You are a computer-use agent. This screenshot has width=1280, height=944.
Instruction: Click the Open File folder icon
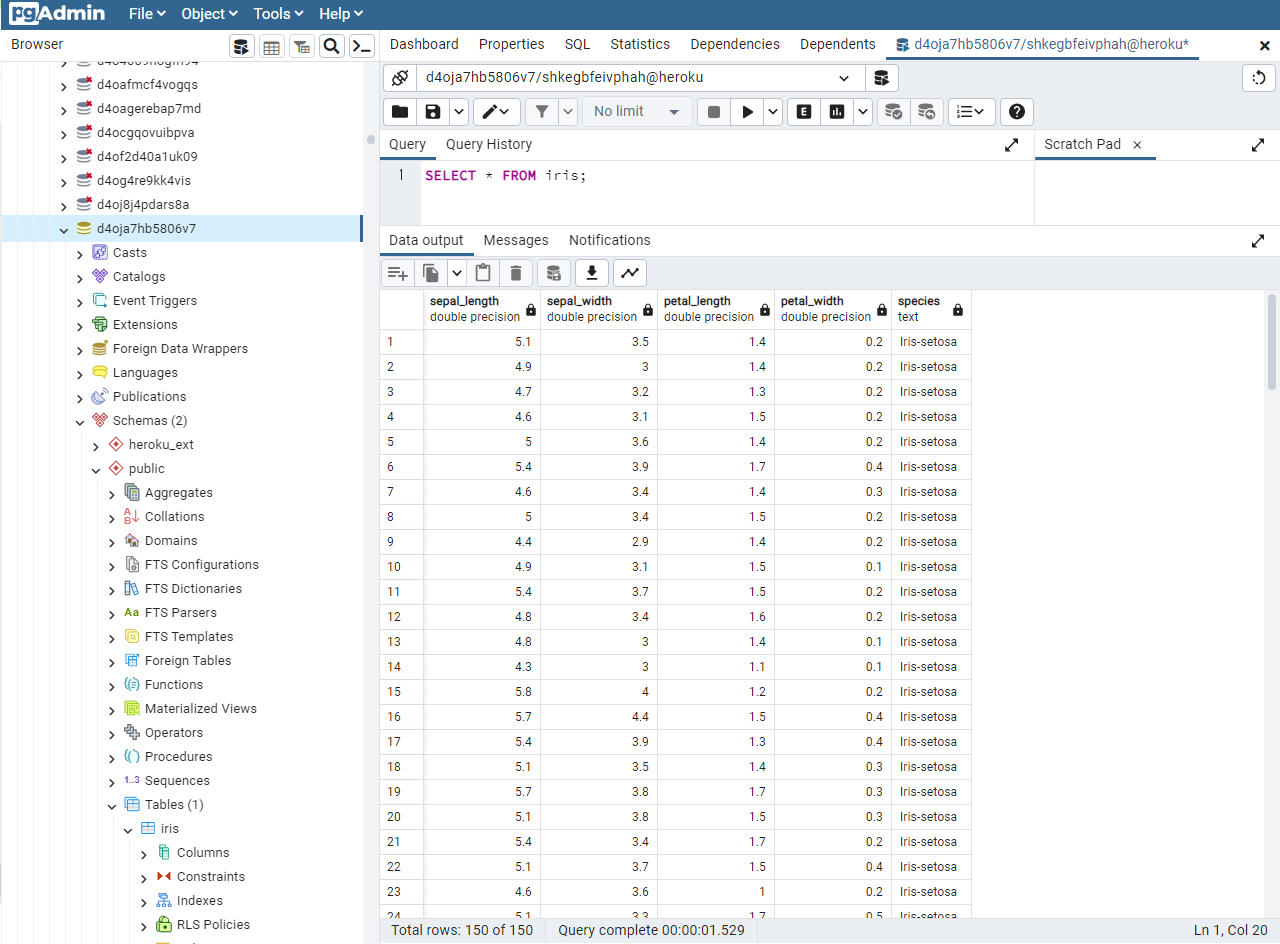(x=400, y=112)
